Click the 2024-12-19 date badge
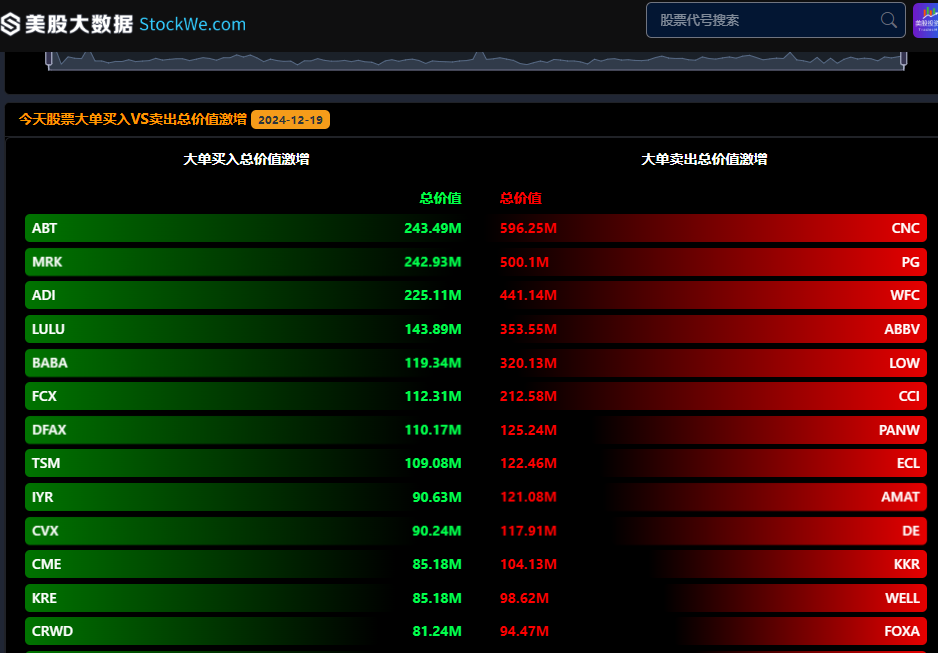This screenshot has width=938, height=653. (x=290, y=120)
